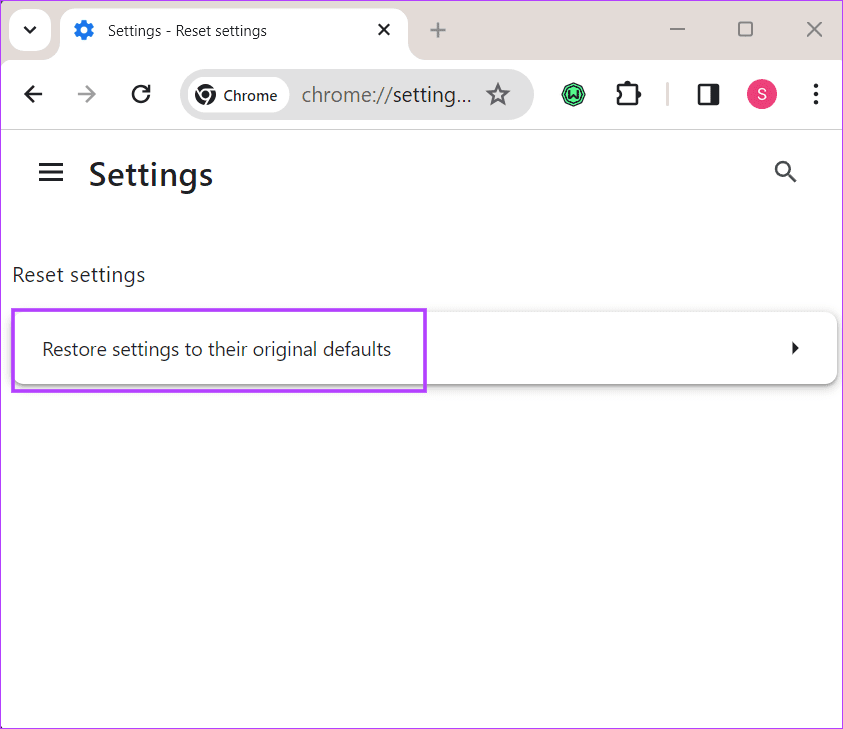The width and height of the screenshot is (843, 729).
Task: Expand the Restore settings row arrow
Action: point(795,348)
